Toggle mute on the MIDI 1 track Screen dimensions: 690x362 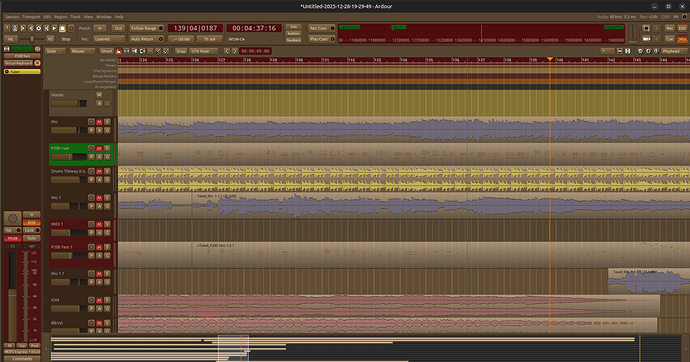pyautogui.click(x=99, y=224)
